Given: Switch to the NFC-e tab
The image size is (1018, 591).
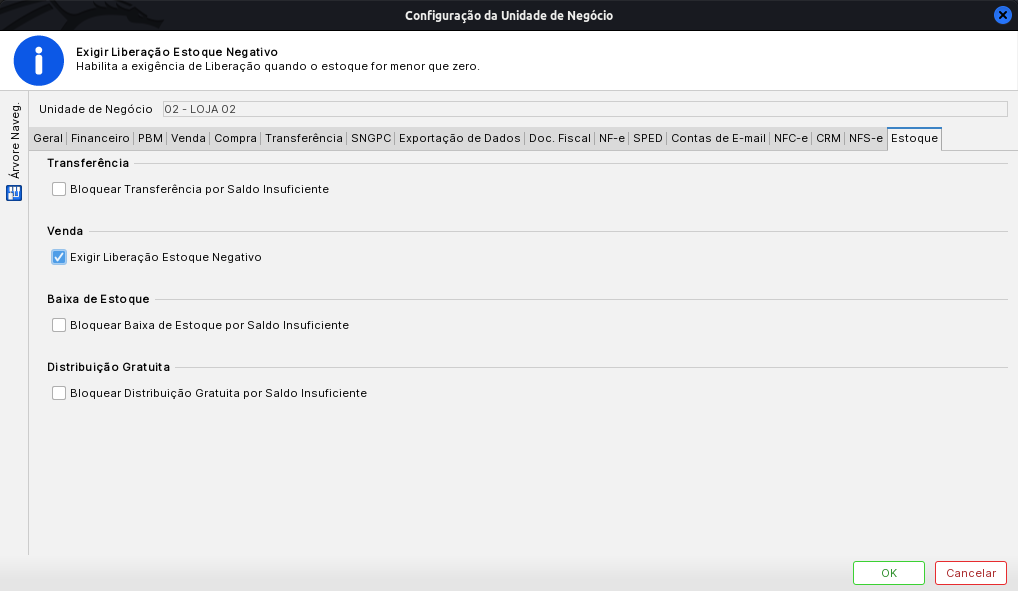Looking at the screenshot, I should (x=791, y=138).
